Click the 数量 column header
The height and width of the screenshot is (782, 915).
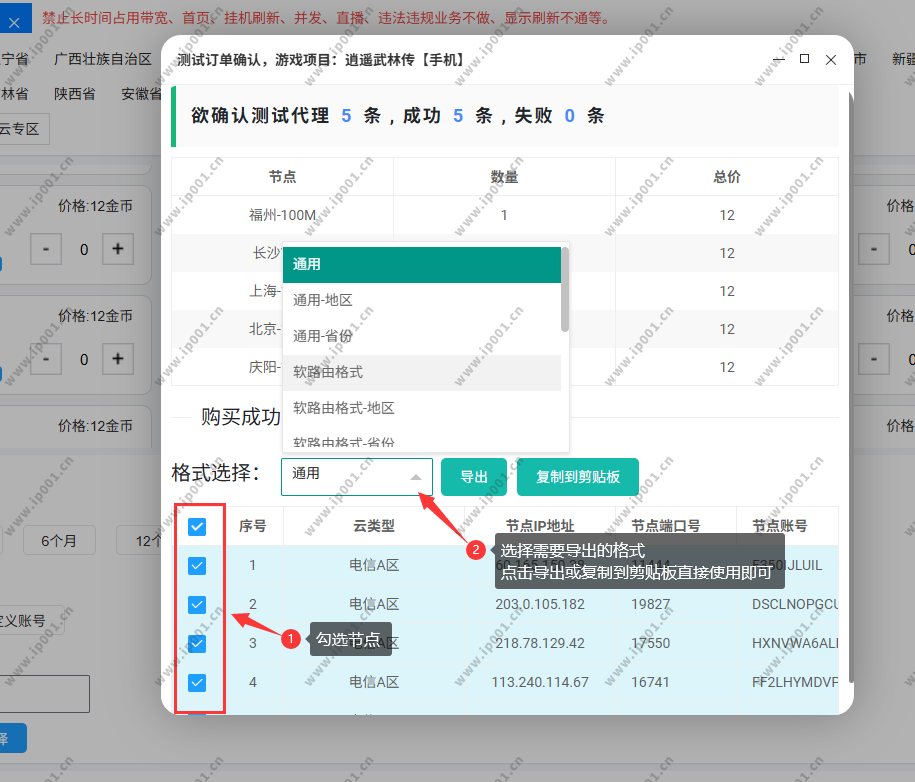tap(504, 177)
